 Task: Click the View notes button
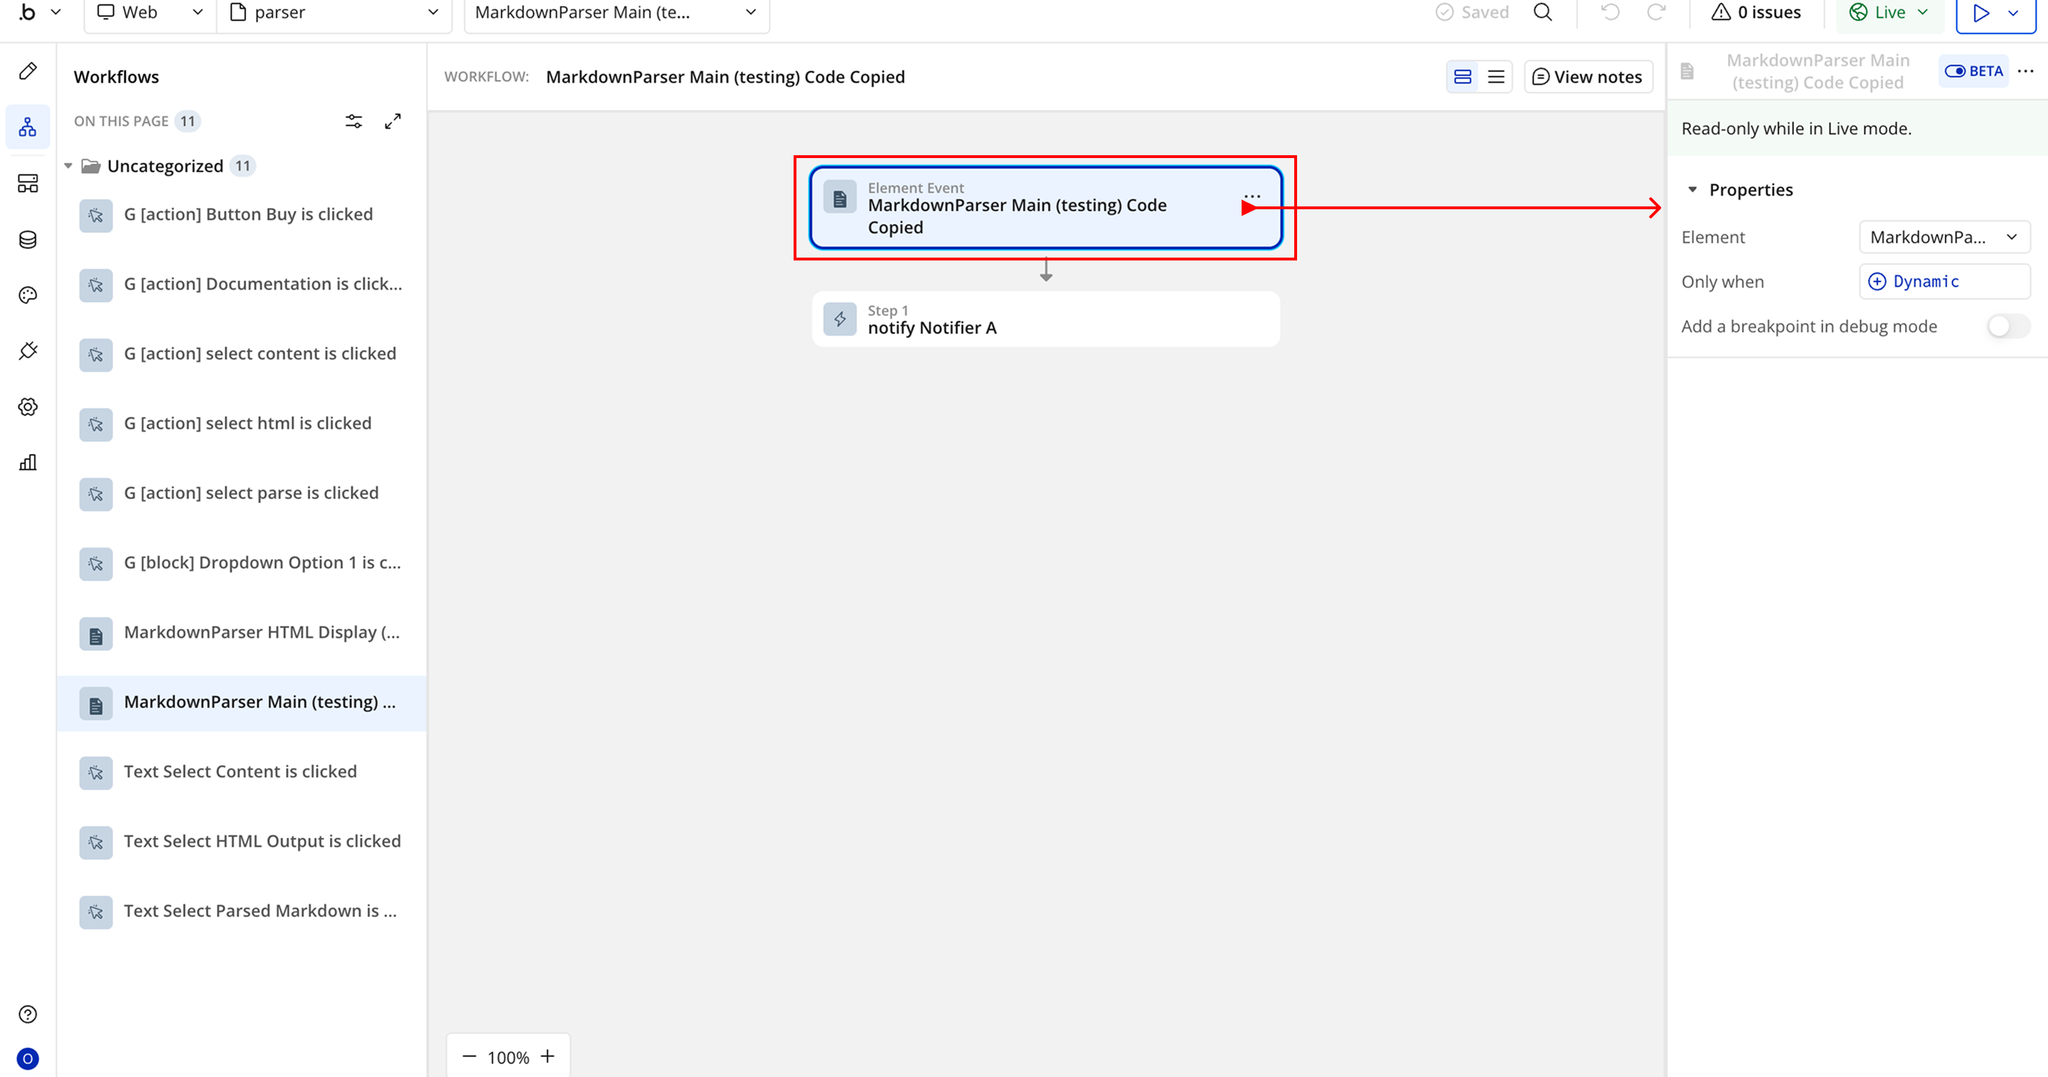tap(1588, 77)
